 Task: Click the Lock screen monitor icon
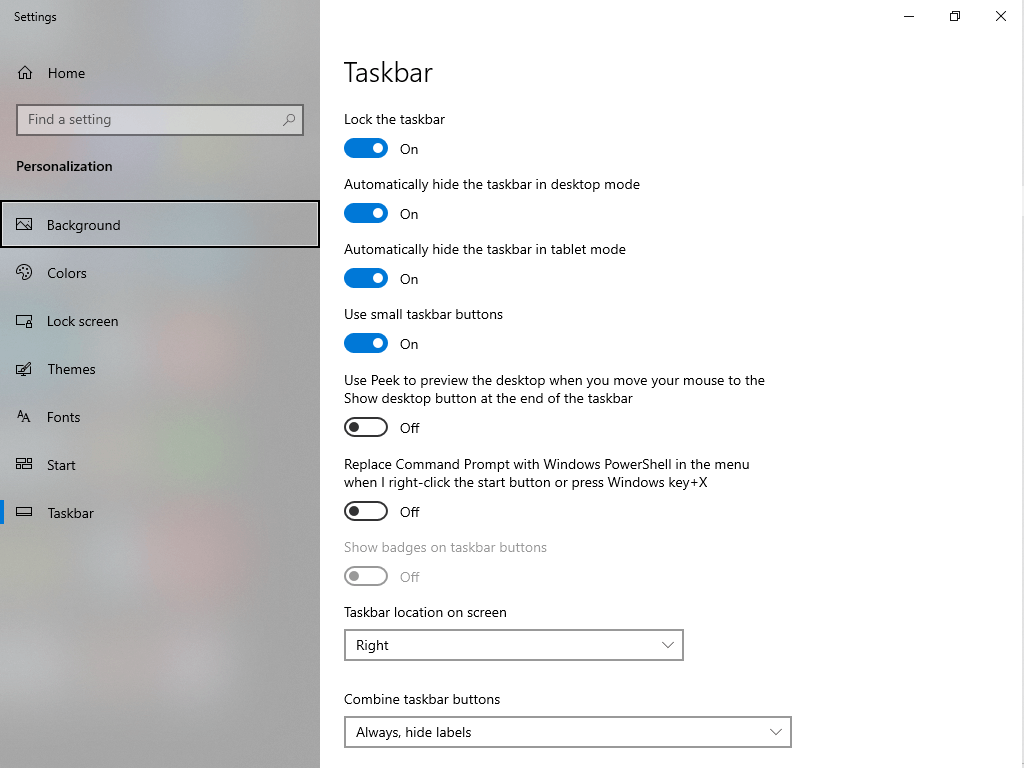click(x=24, y=321)
